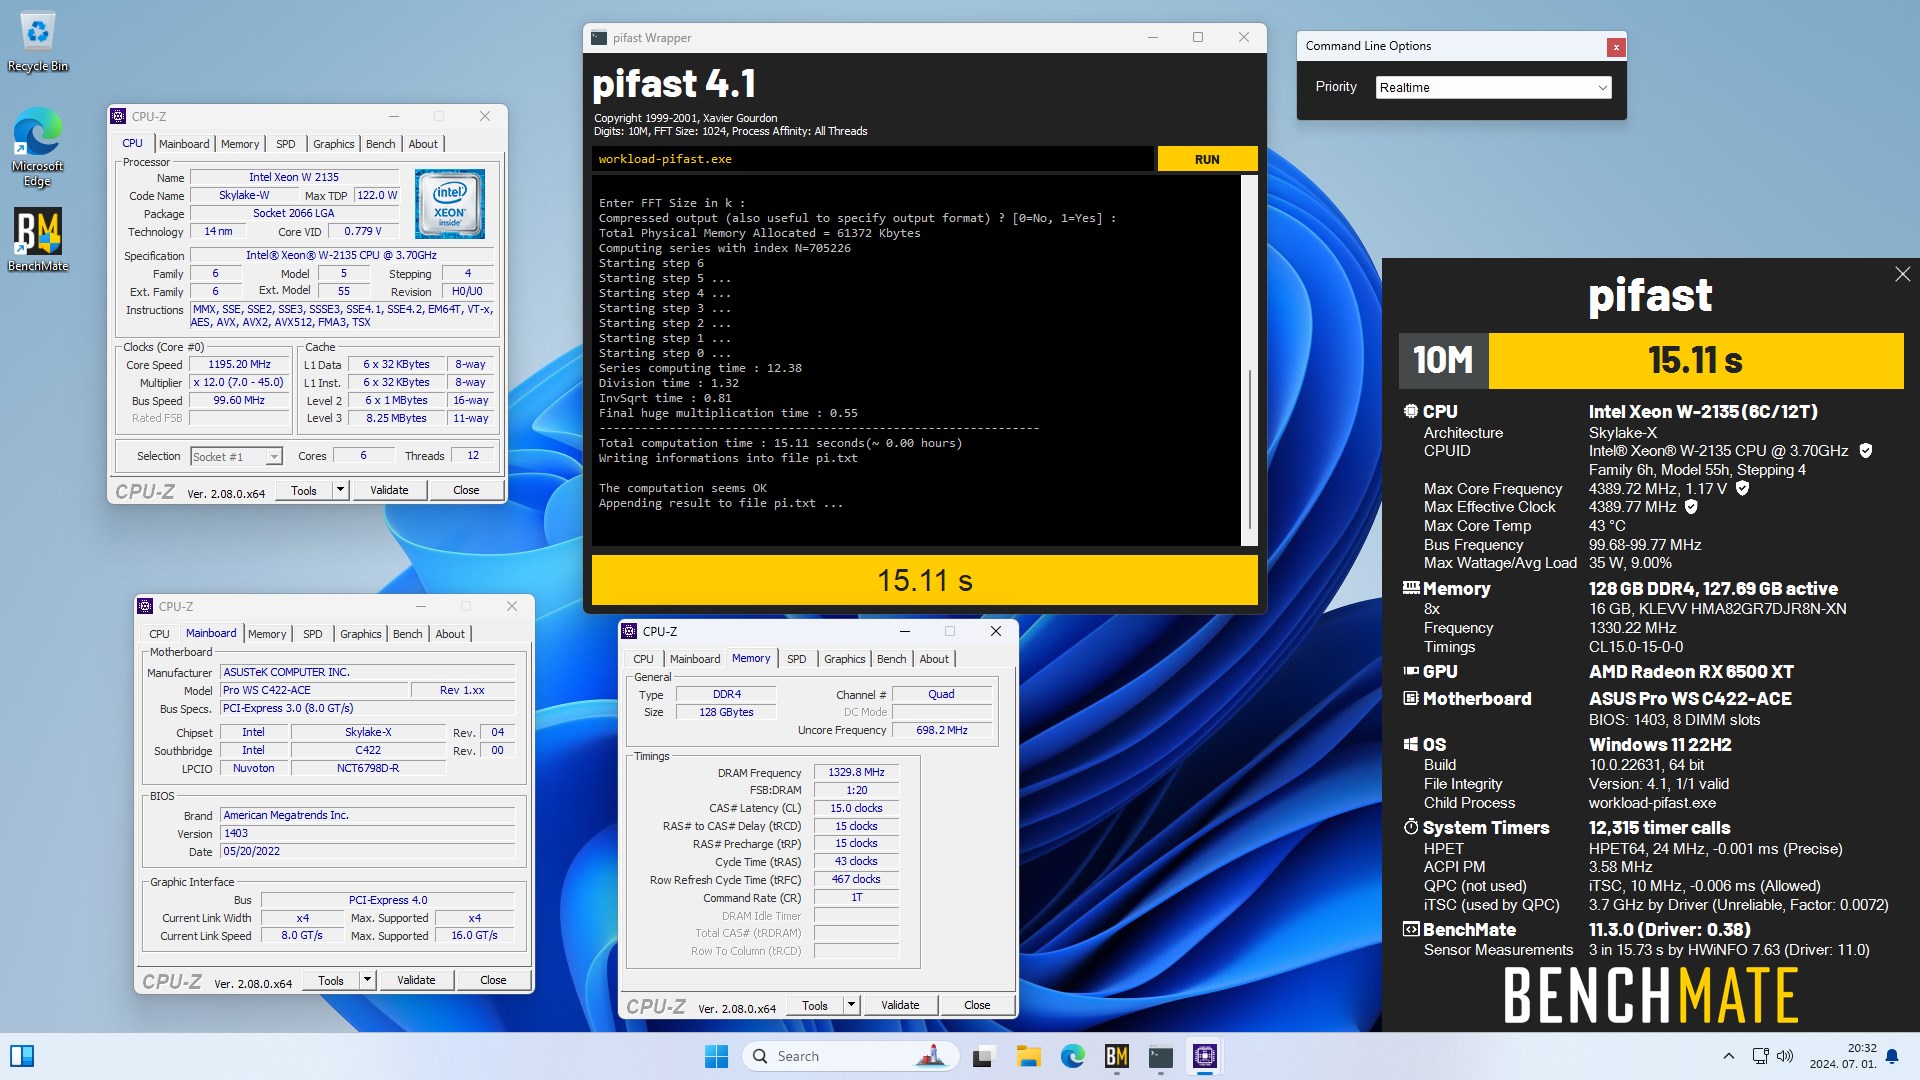Click the taskbar Search box

[850, 1056]
